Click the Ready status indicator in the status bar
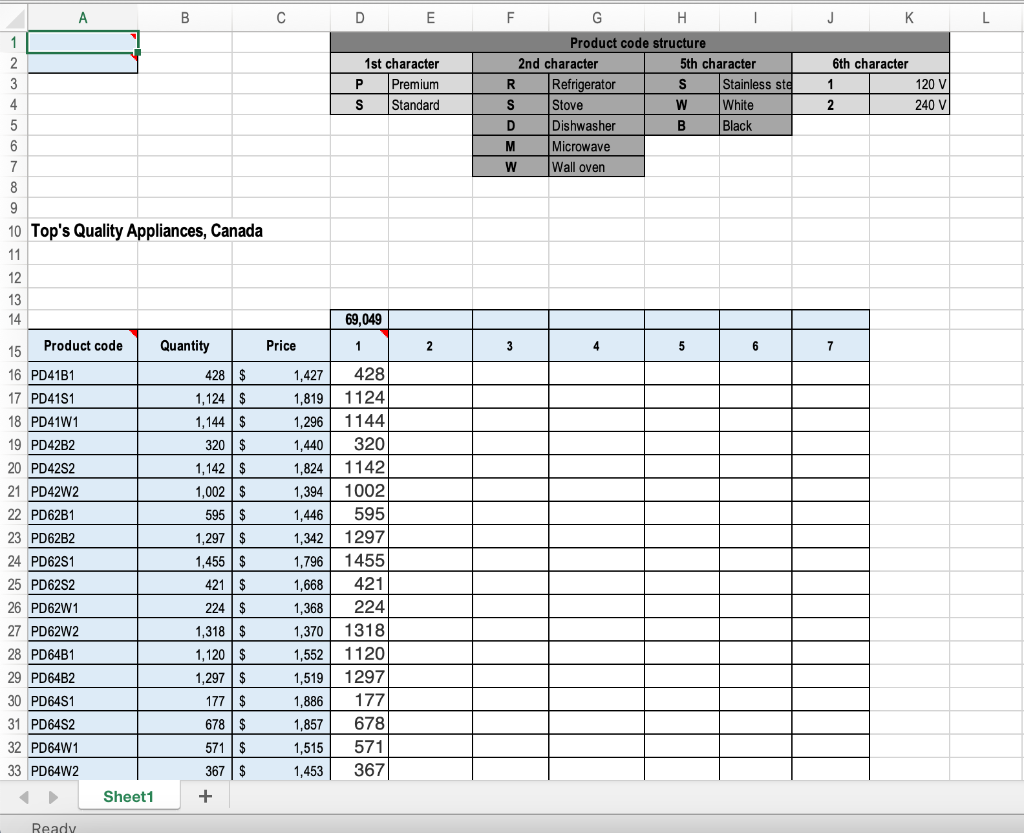Viewport: 1024px width, 833px height. click(53, 826)
